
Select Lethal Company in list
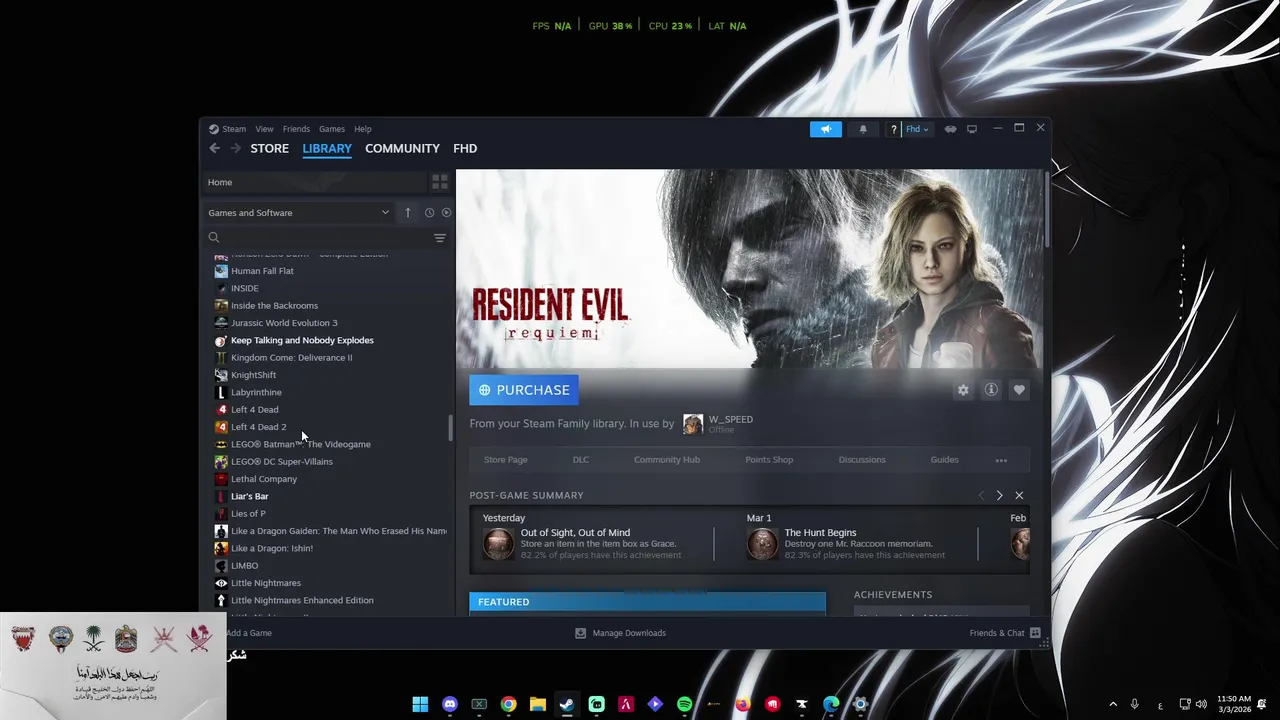[264, 479]
